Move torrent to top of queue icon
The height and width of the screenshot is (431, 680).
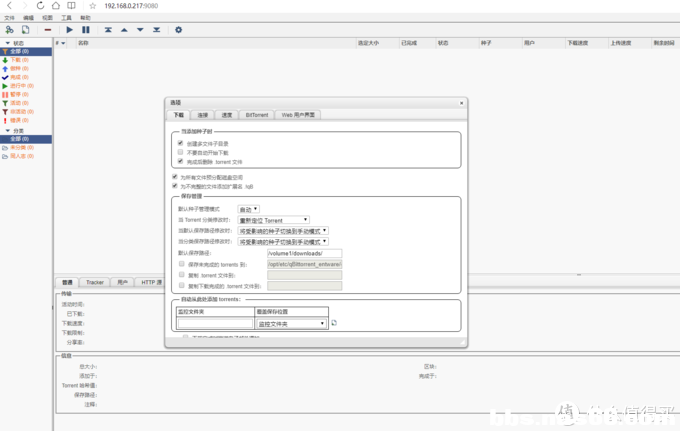[108, 30]
